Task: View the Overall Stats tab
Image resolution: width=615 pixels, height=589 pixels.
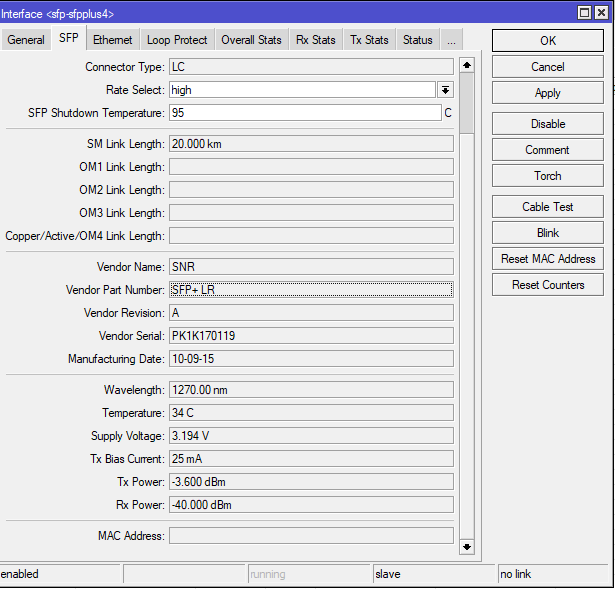Action: (x=251, y=40)
